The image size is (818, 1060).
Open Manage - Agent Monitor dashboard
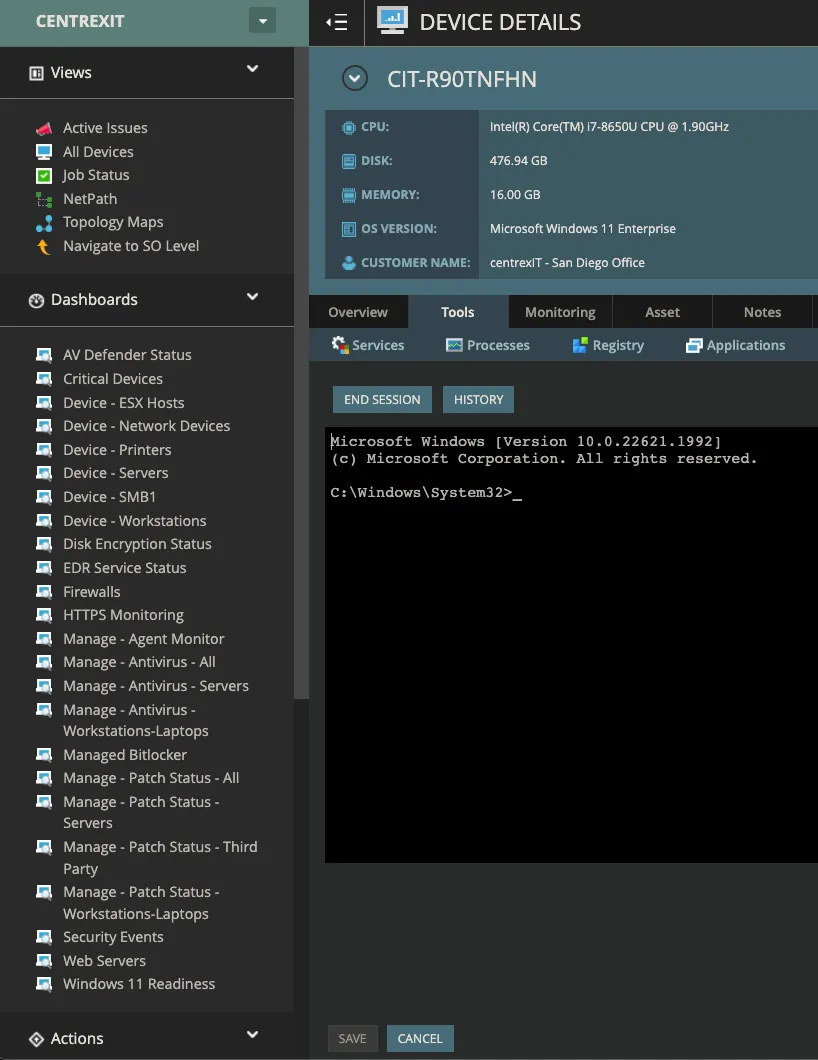[x=143, y=639]
